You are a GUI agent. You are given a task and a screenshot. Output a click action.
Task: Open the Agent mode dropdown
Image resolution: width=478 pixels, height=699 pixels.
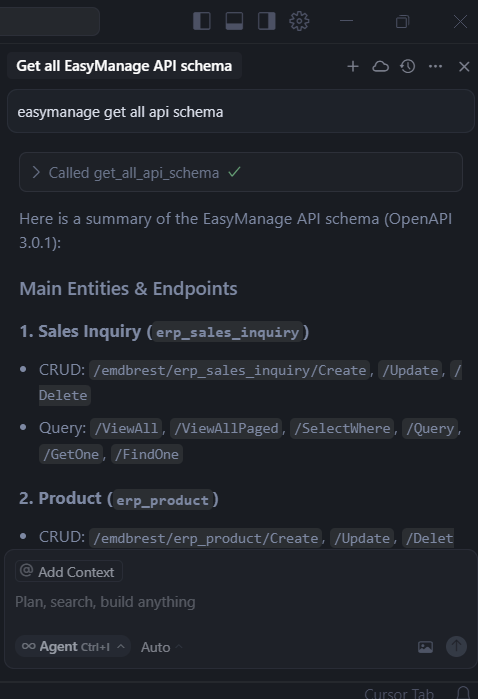click(73, 646)
